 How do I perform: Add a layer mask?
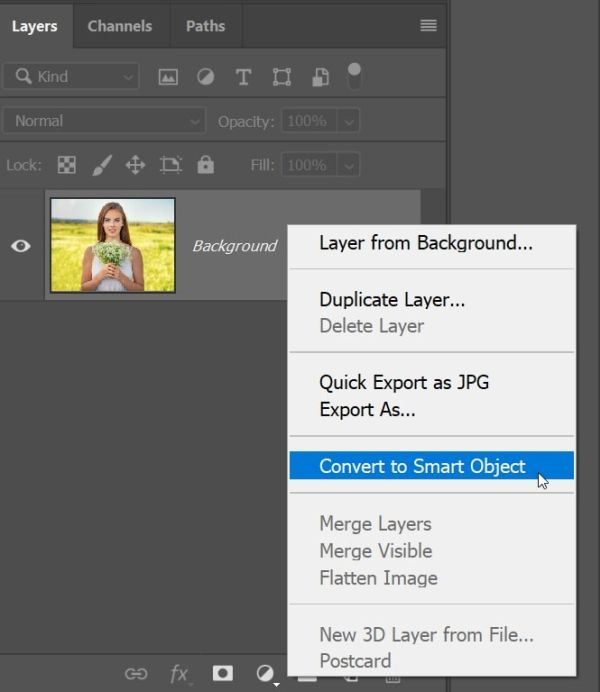pyautogui.click(x=222, y=673)
